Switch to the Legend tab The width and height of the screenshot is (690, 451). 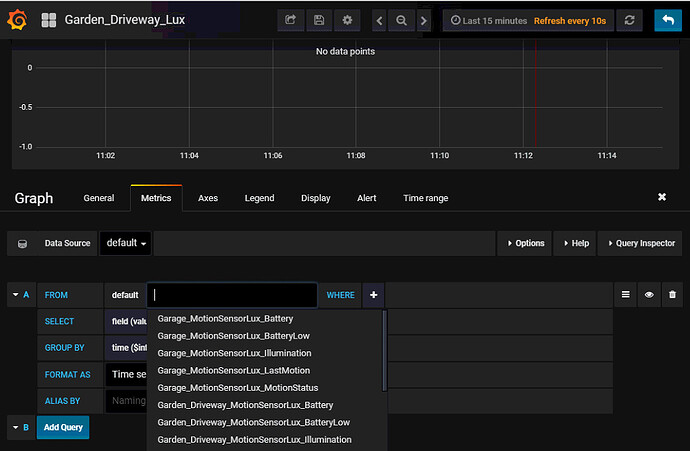(259, 198)
